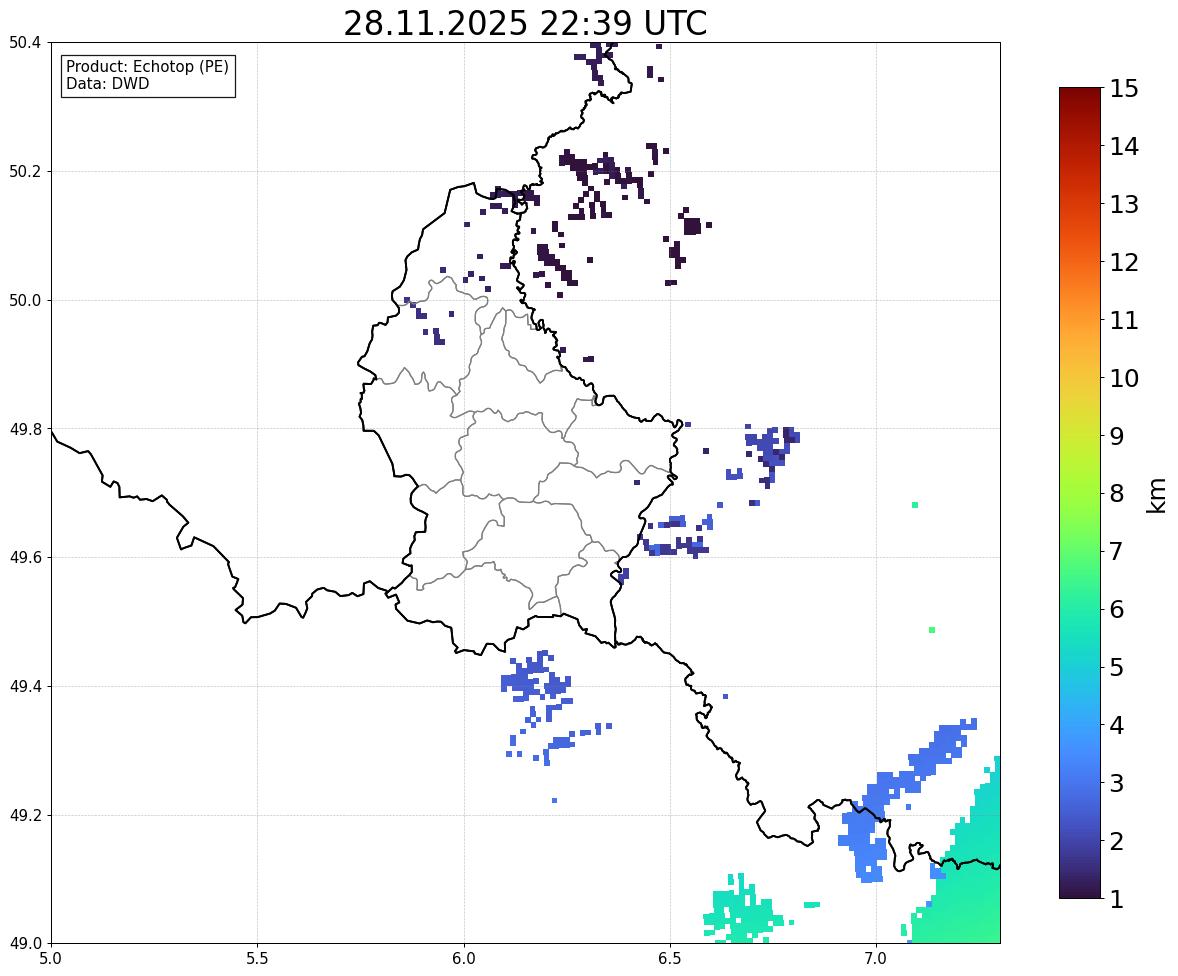Click the x-axis tick label '6.0'
Screen dimensions: 1178x976
(x=464, y=959)
